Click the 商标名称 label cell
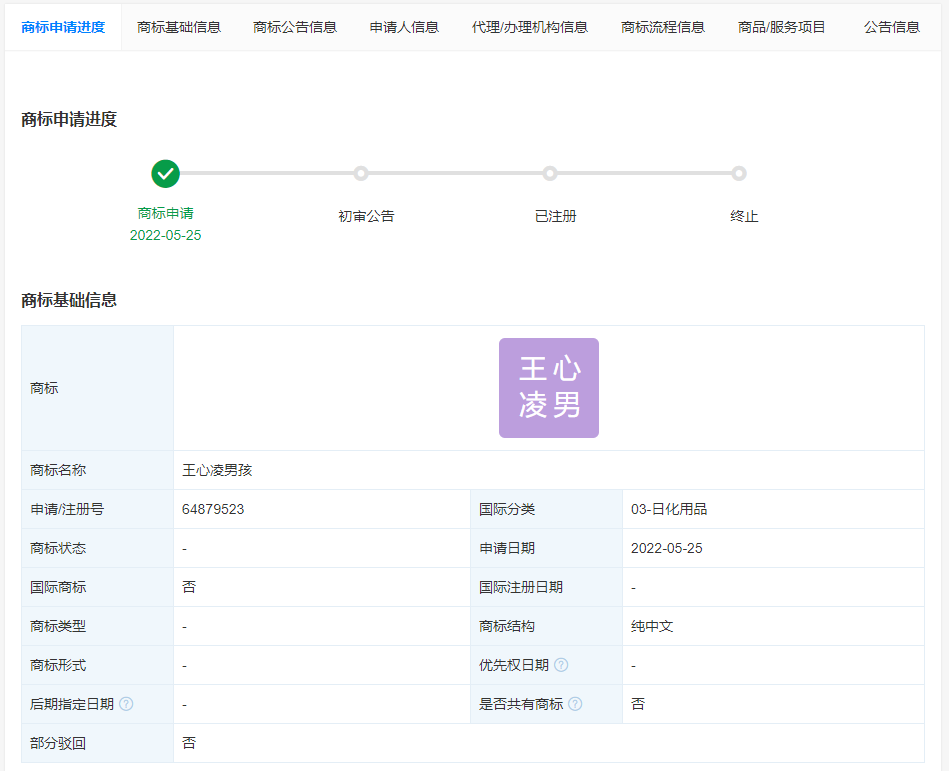This screenshot has height=771, width=949. coord(97,470)
